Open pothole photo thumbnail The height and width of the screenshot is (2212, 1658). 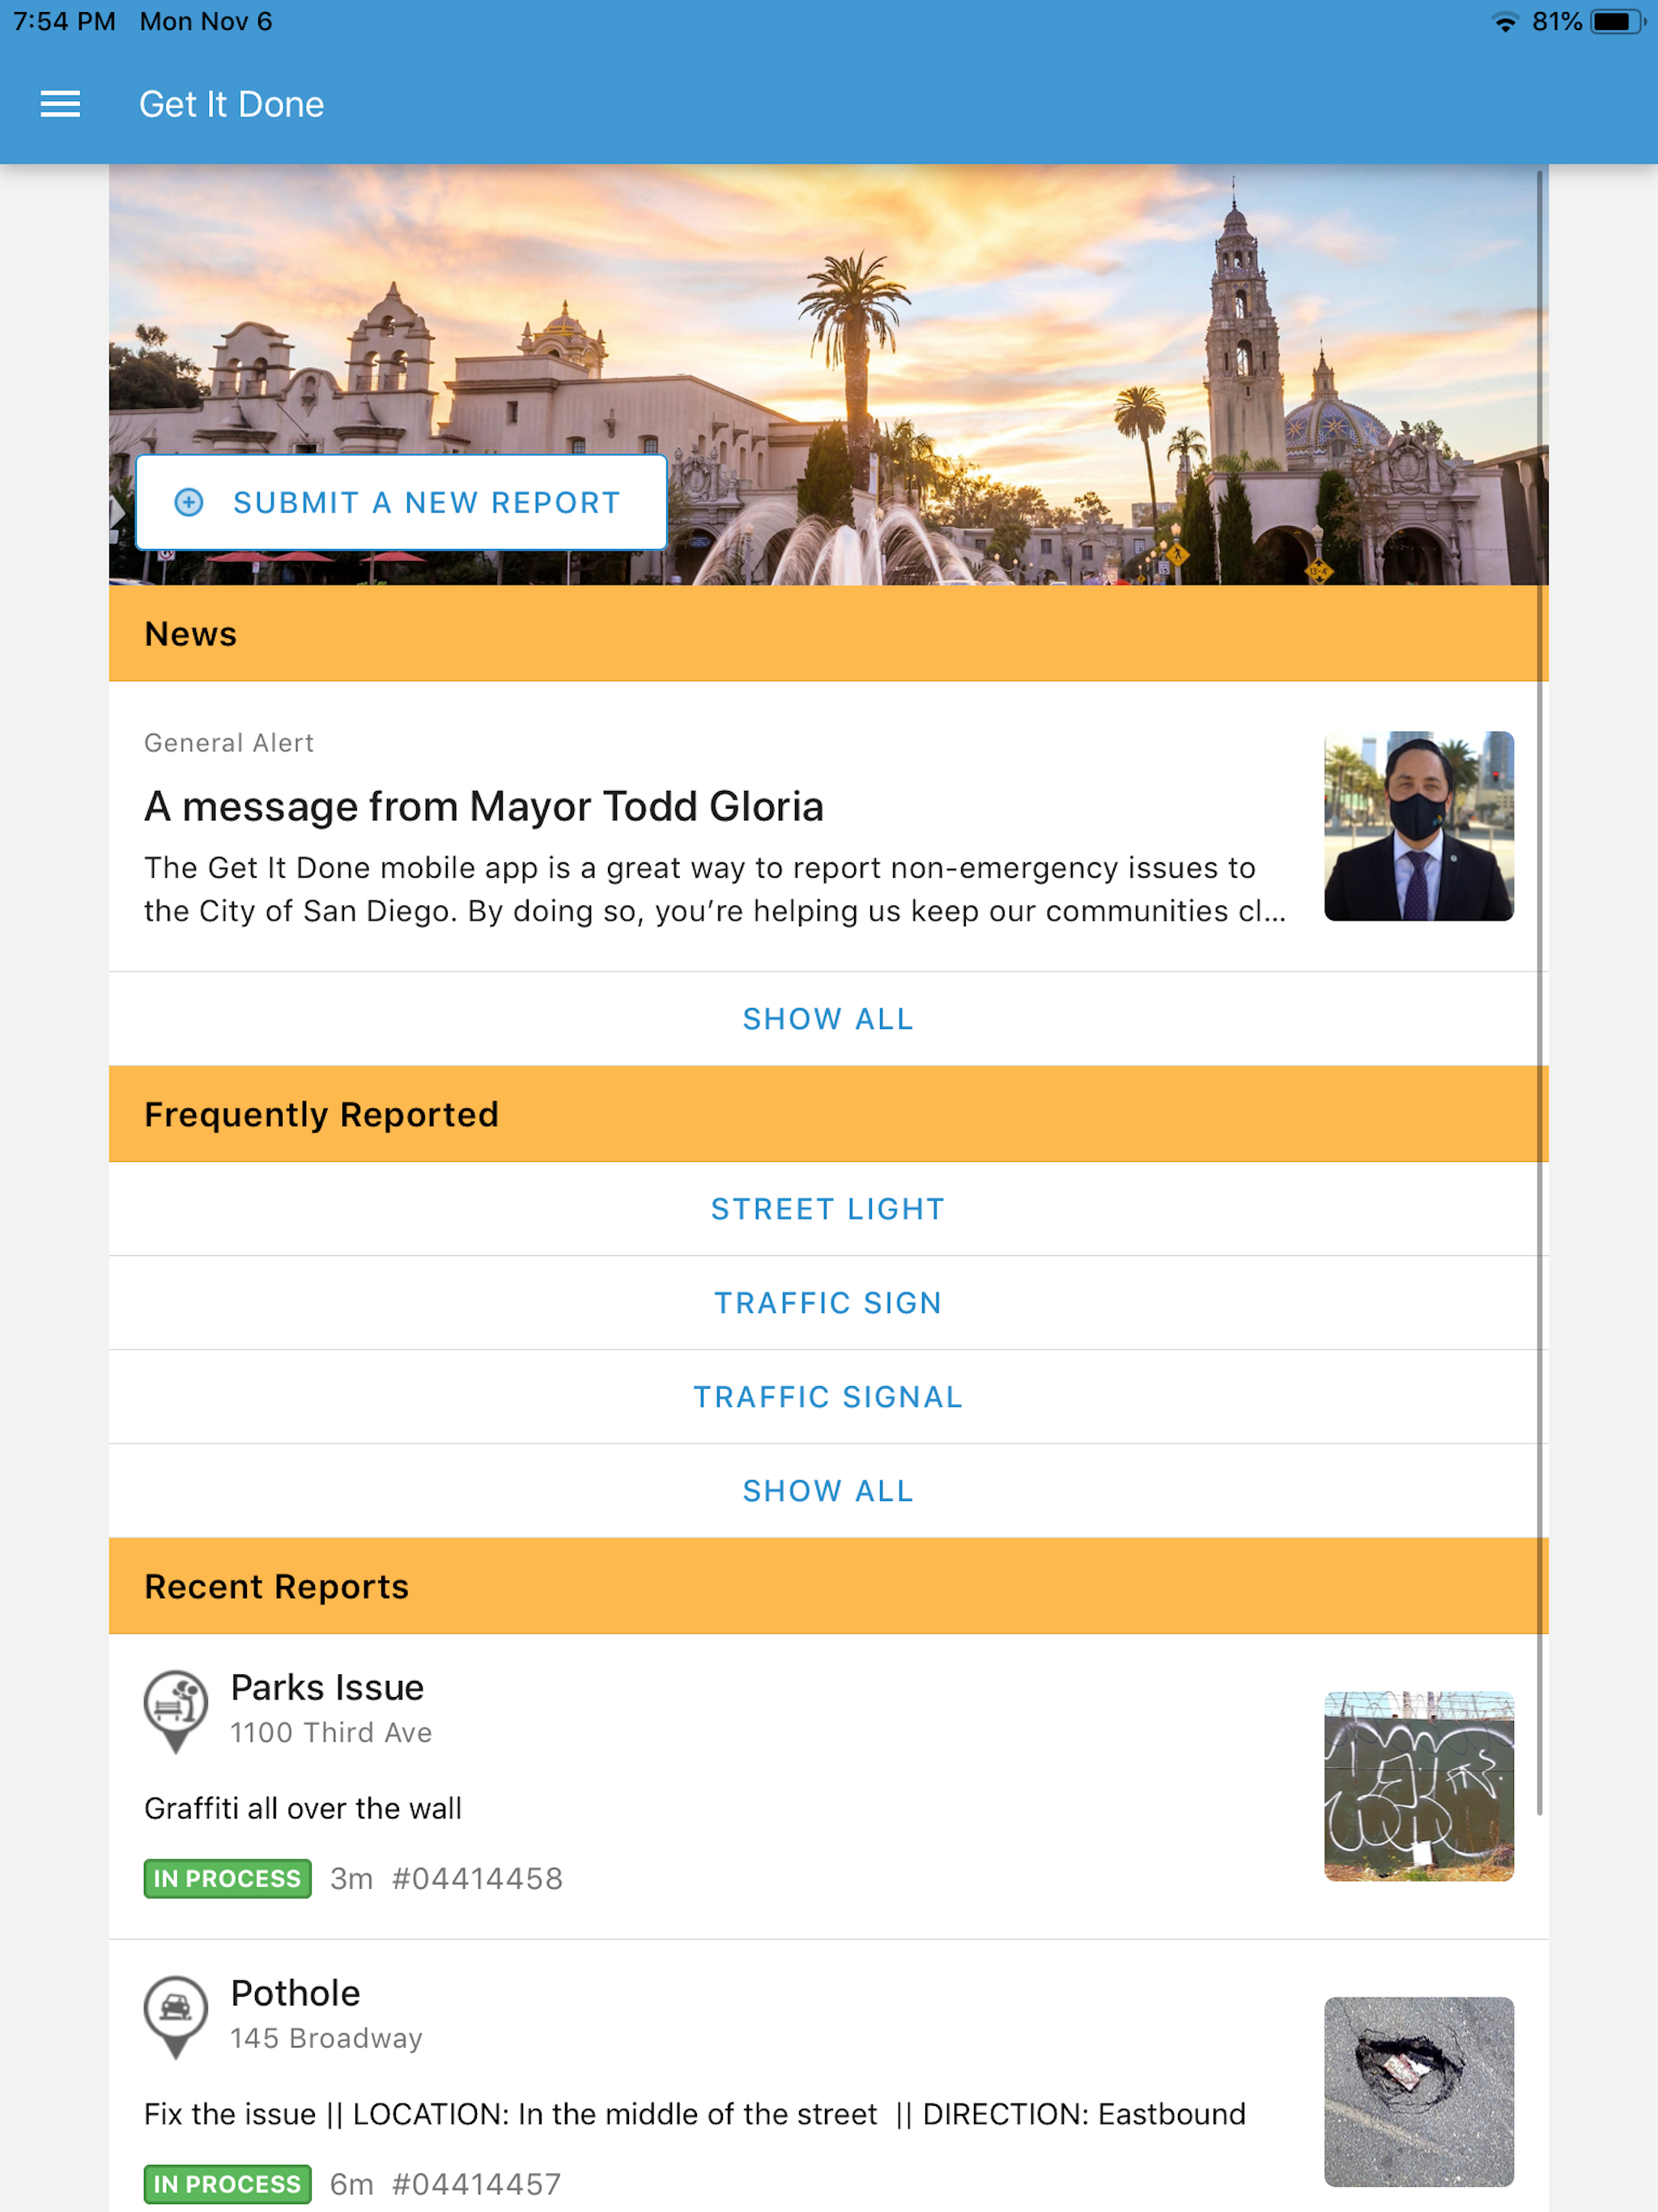pos(1418,2092)
